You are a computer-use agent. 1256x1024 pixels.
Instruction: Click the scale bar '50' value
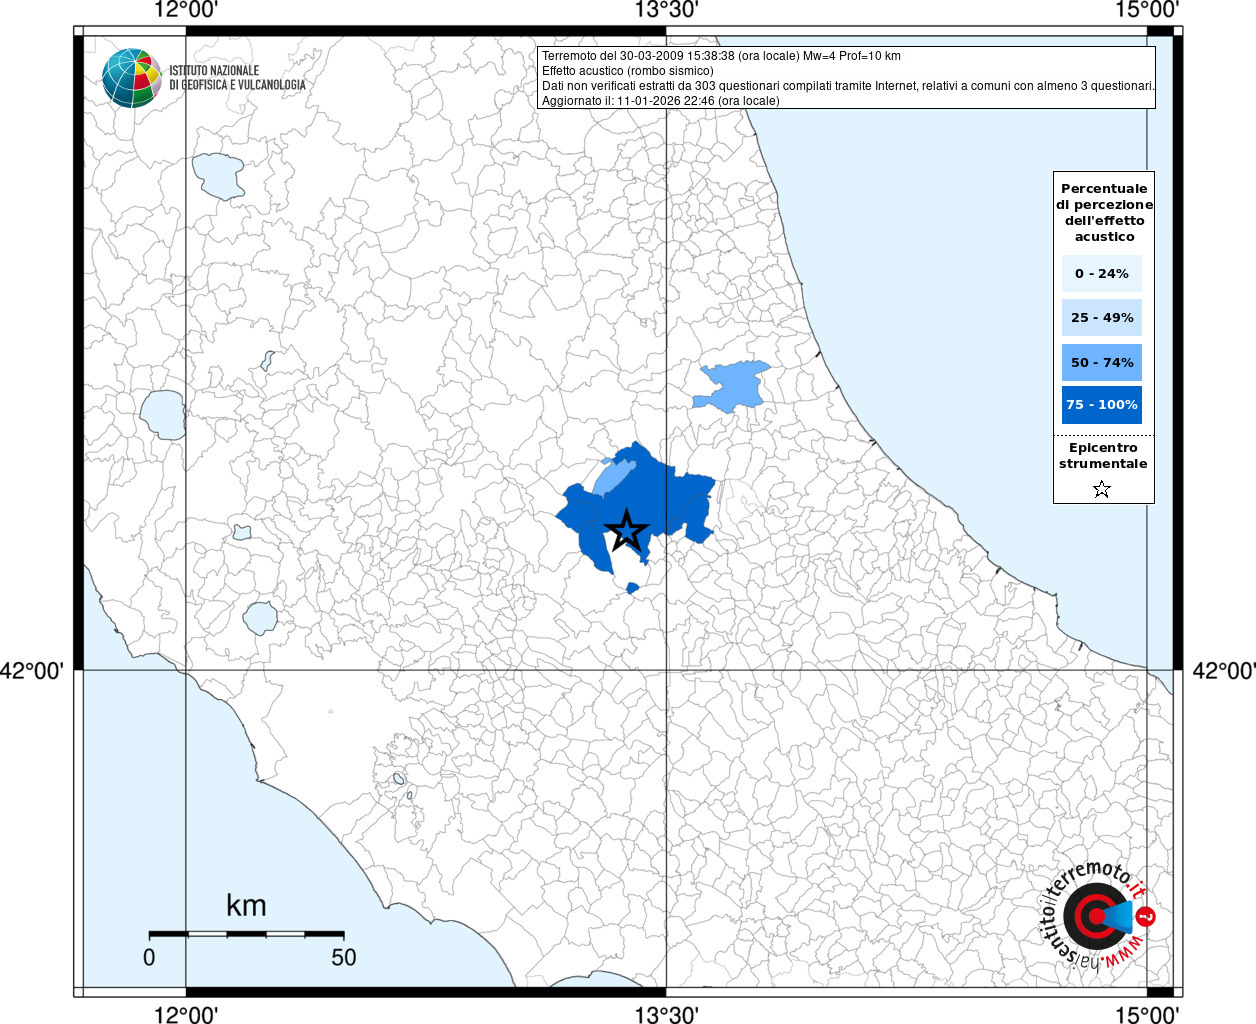point(343,957)
